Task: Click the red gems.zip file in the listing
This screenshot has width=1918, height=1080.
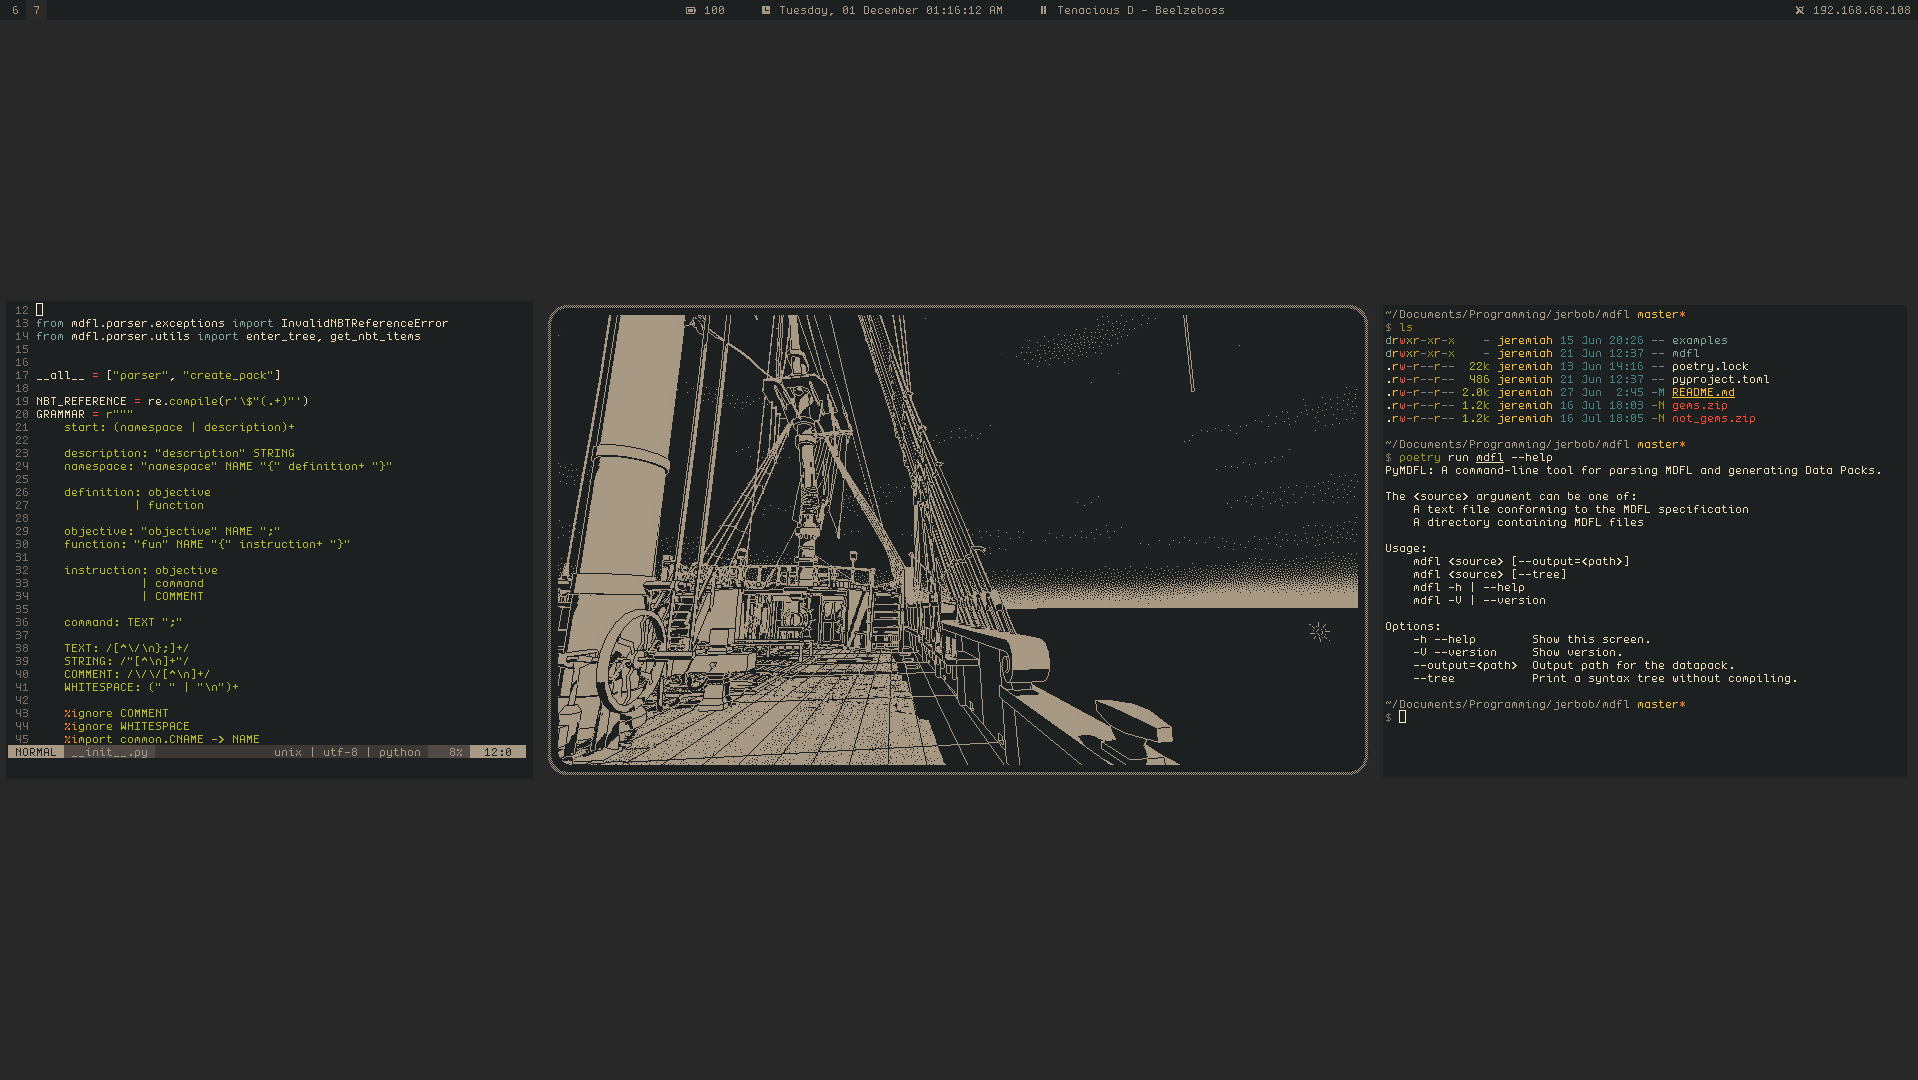Action: [1699, 405]
